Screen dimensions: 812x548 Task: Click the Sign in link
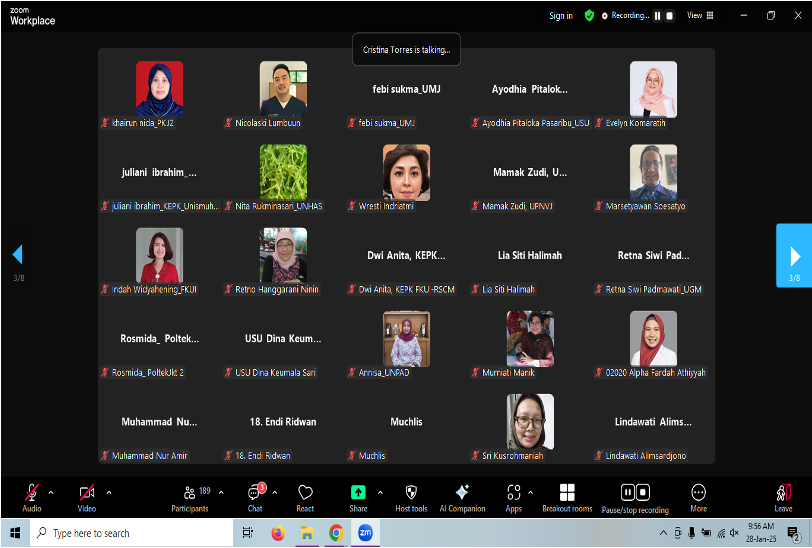[x=561, y=16]
